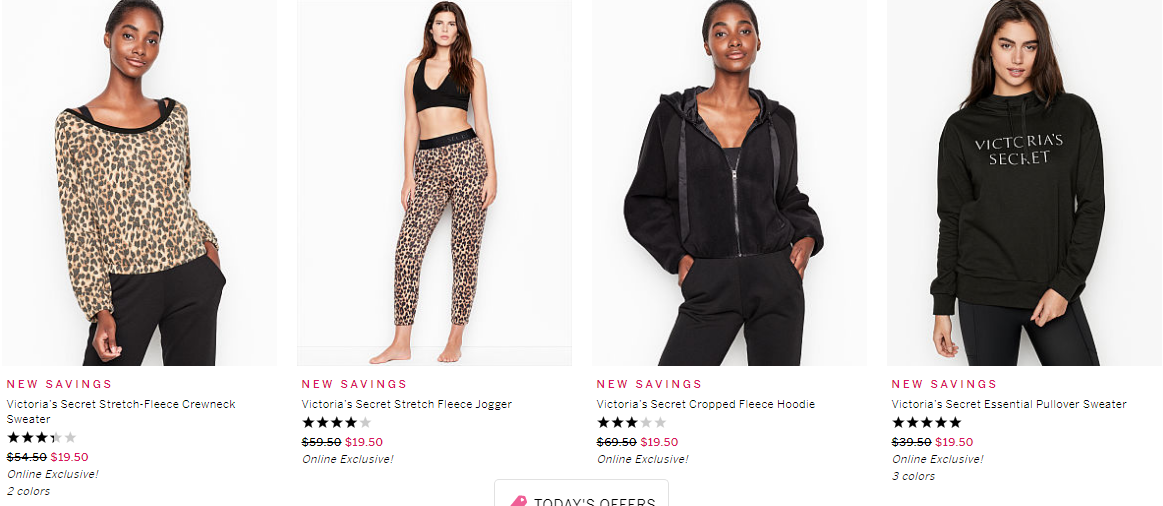Click the $19.50 sale price of Crewneck Sweater
Viewport: 1163px width, 506px height.
(70, 457)
